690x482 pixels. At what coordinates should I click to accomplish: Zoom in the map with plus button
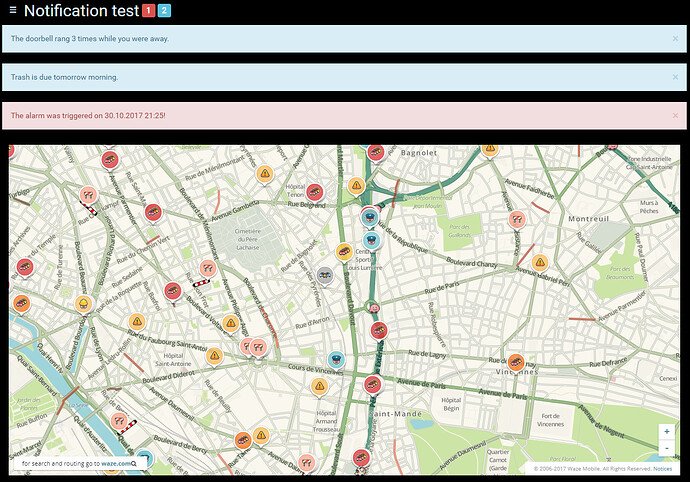[x=667, y=431]
